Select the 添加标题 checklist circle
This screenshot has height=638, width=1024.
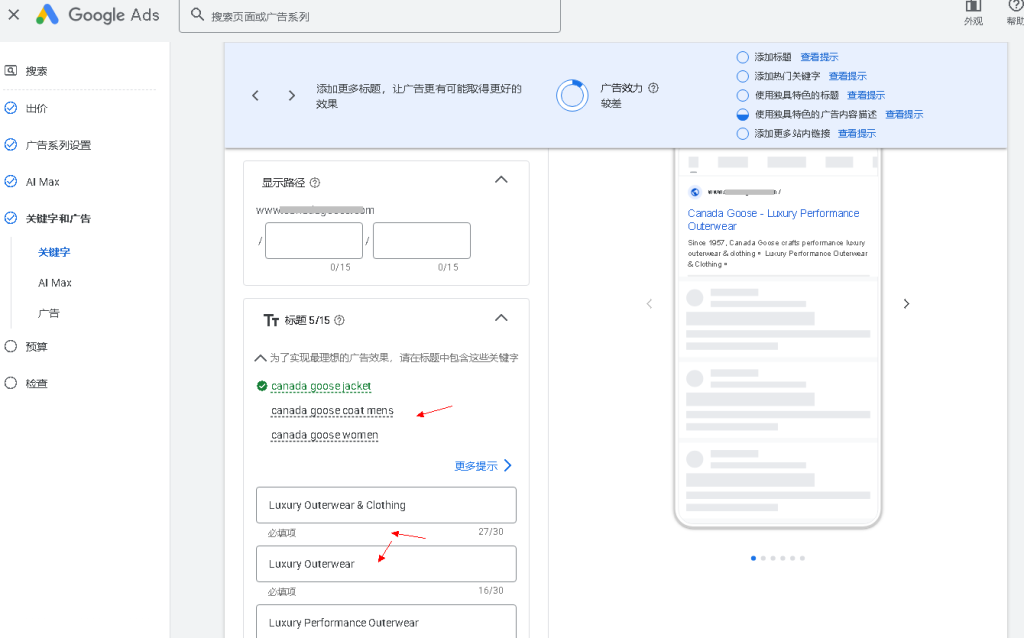pyautogui.click(x=741, y=57)
